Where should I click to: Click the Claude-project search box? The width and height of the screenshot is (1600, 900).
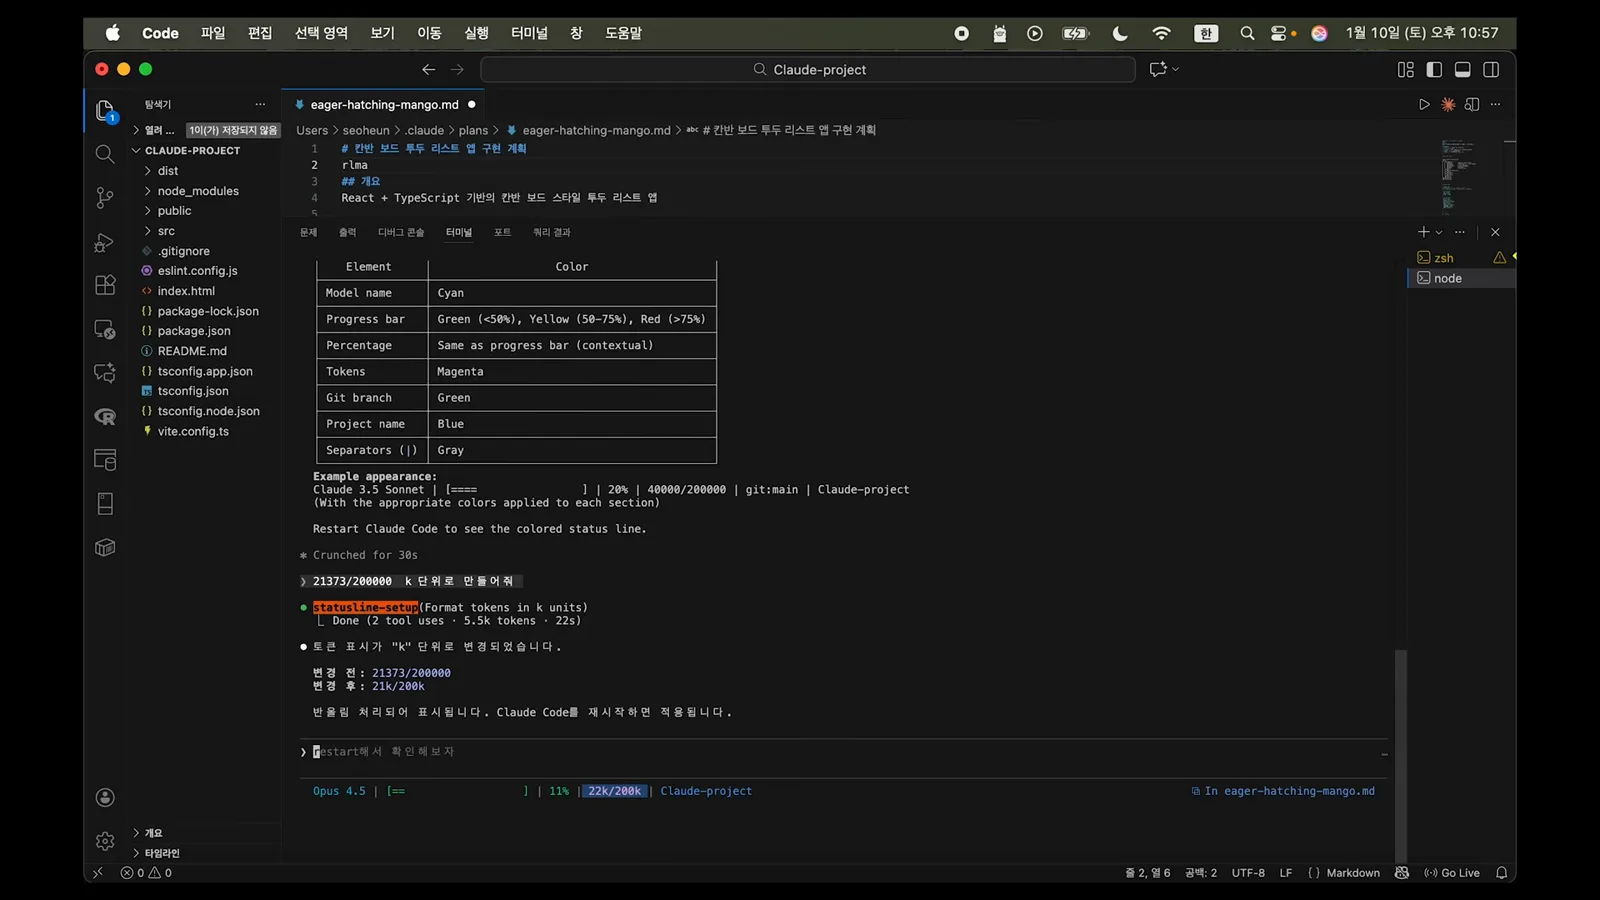[x=808, y=69]
